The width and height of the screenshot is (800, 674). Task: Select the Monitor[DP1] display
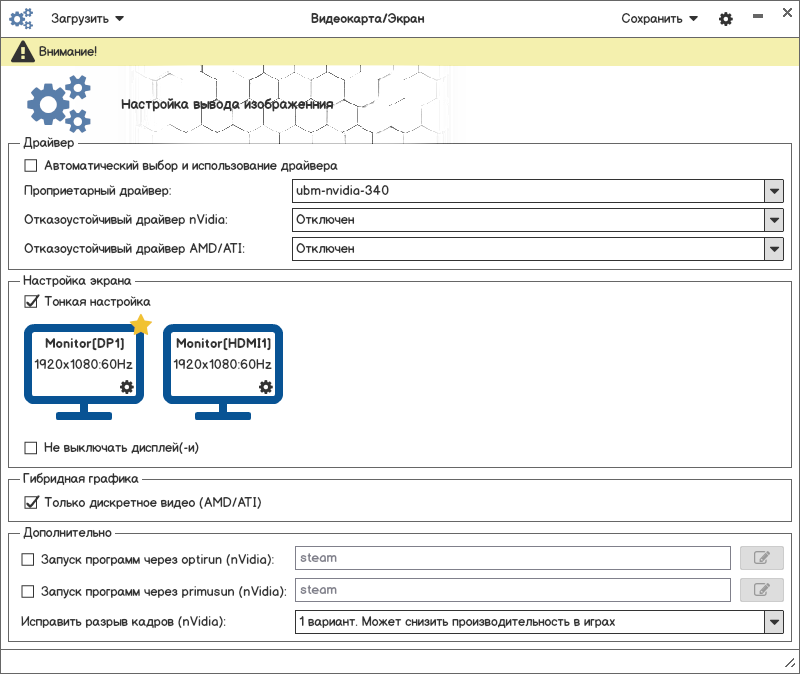click(x=84, y=372)
